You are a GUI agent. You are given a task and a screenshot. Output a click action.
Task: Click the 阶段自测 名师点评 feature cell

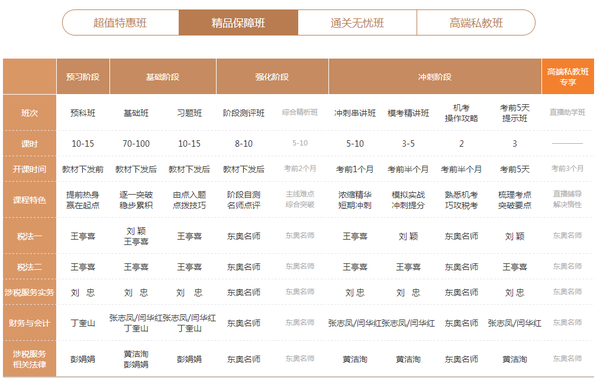(x=243, y=200)
